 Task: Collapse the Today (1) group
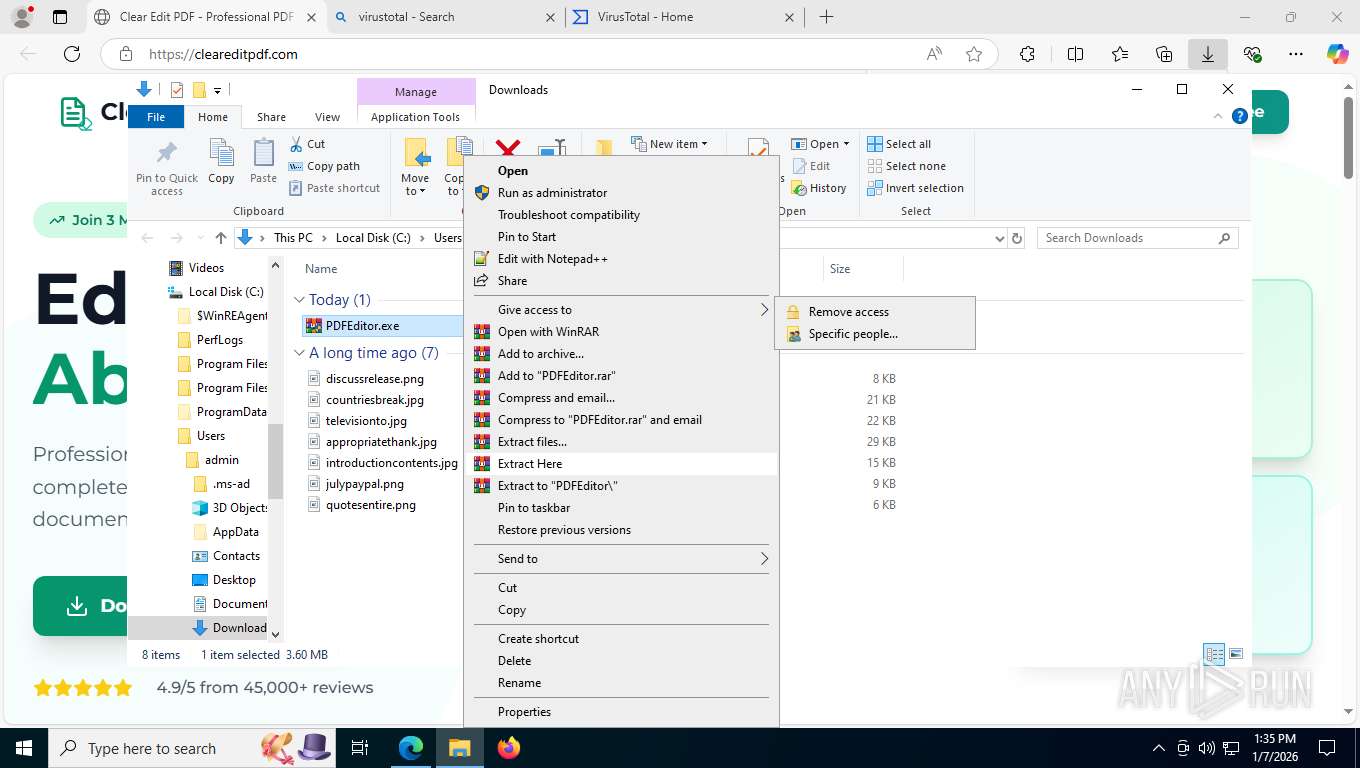click(299, 300)
